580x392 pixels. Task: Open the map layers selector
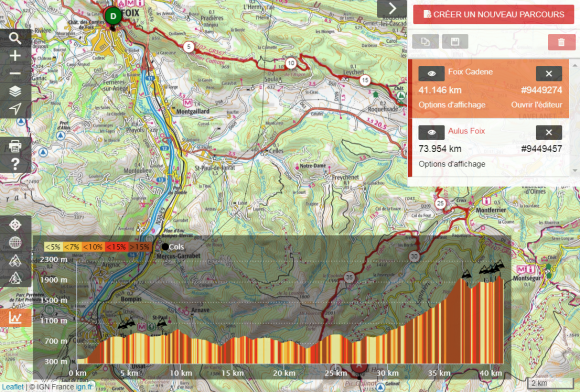pyautogui.click(x=15, y=91)
